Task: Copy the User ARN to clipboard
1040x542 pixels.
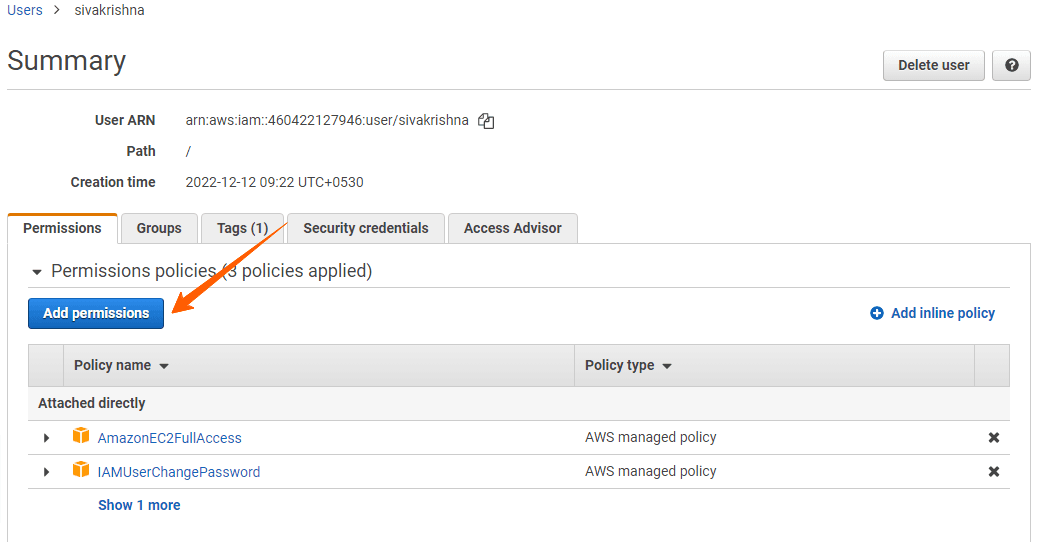Action: 486,121
